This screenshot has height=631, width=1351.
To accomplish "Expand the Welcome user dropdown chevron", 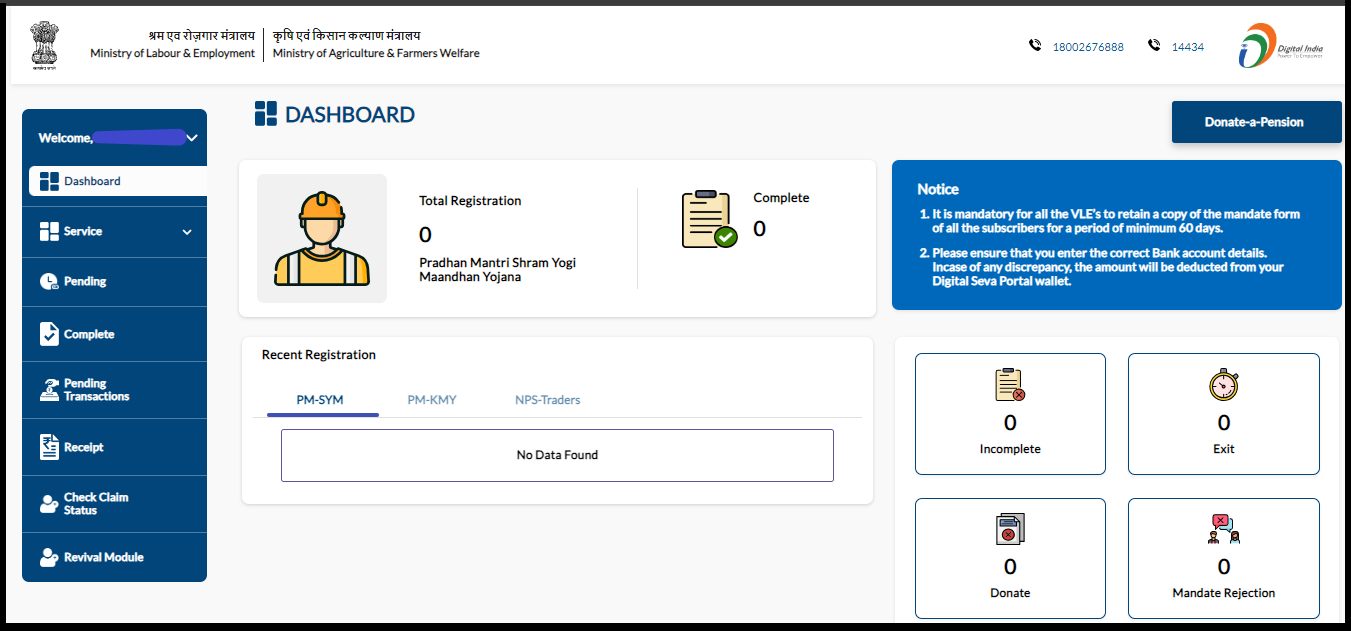I will click(x=193, y=138).
